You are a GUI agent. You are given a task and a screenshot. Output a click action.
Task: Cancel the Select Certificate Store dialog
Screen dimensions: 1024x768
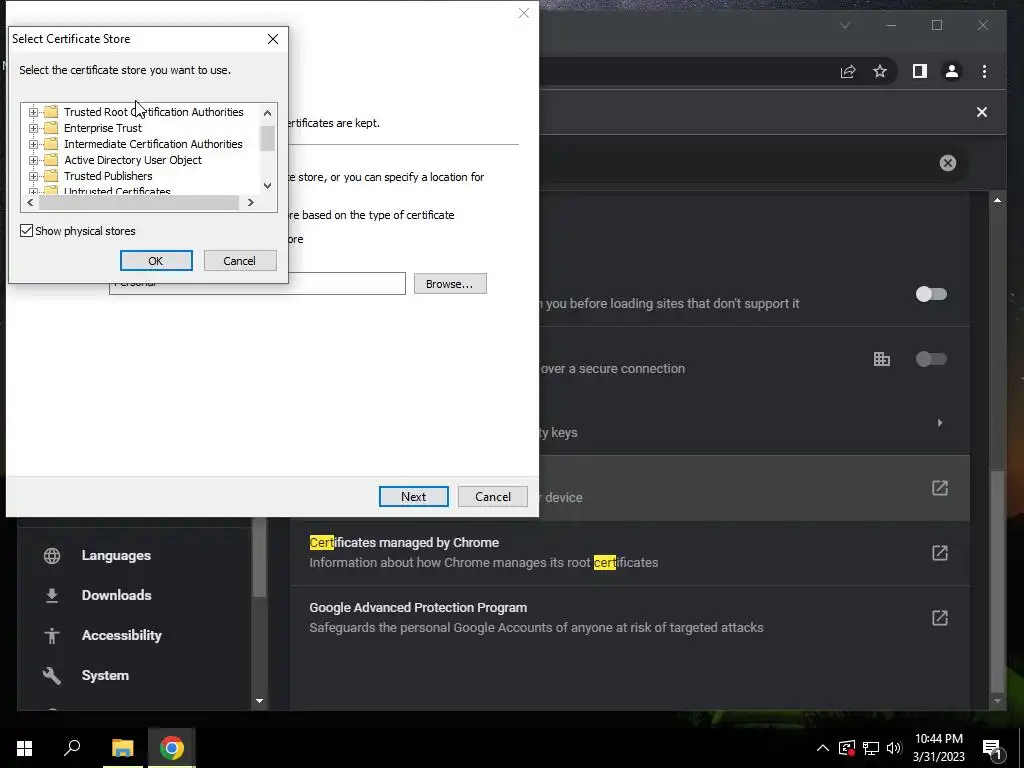coord(240,261)
